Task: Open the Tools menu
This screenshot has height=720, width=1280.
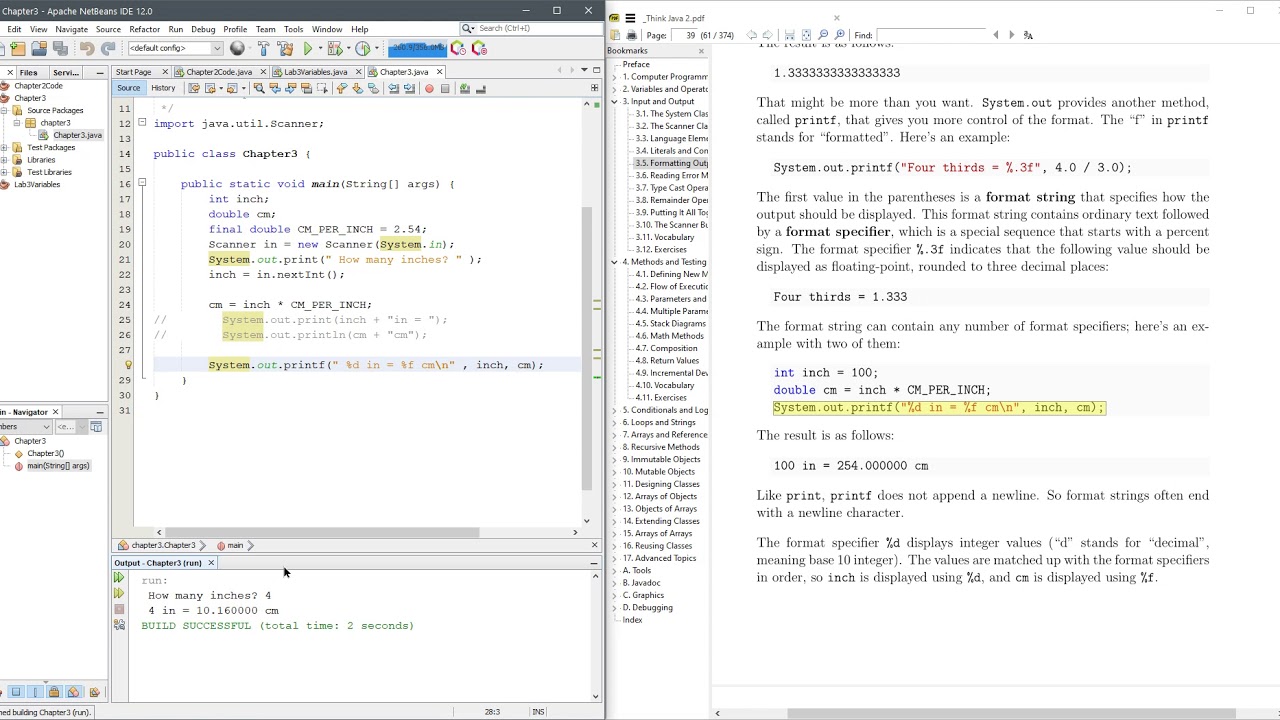Action: (x=293, y=29)
